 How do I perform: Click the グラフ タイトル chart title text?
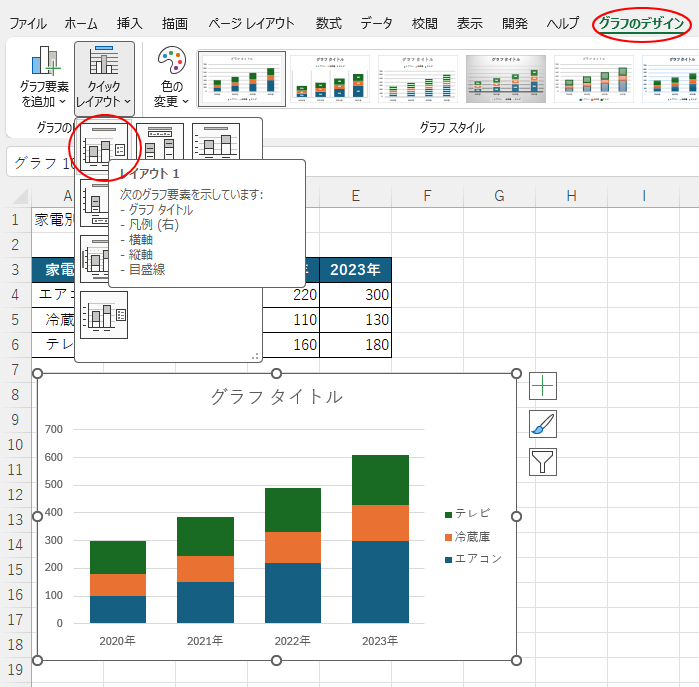pos(276,397)
